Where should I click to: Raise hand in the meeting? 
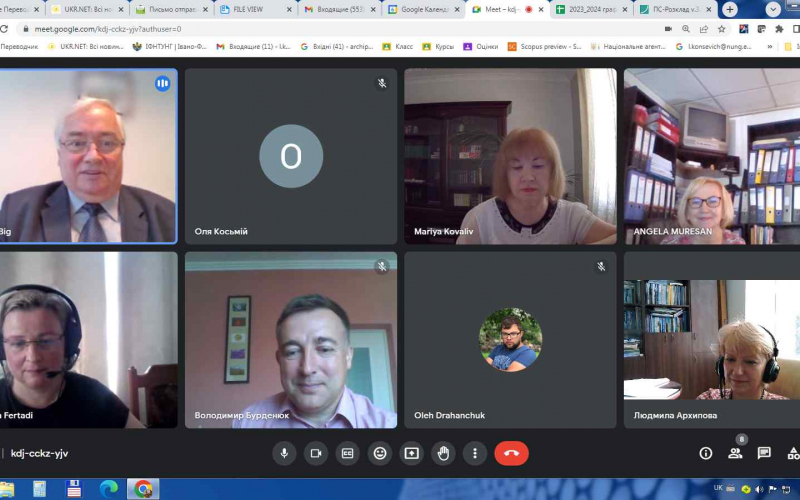point(443,453)
